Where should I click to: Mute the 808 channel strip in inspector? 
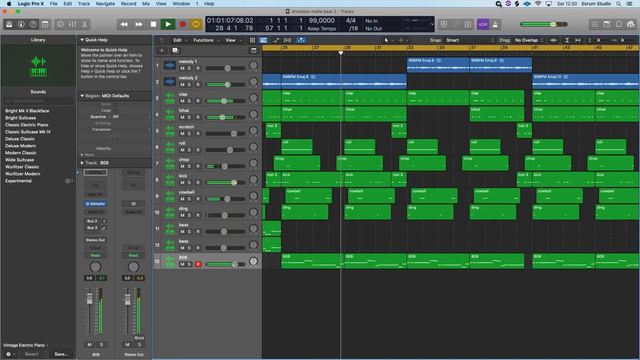[89, 344]
